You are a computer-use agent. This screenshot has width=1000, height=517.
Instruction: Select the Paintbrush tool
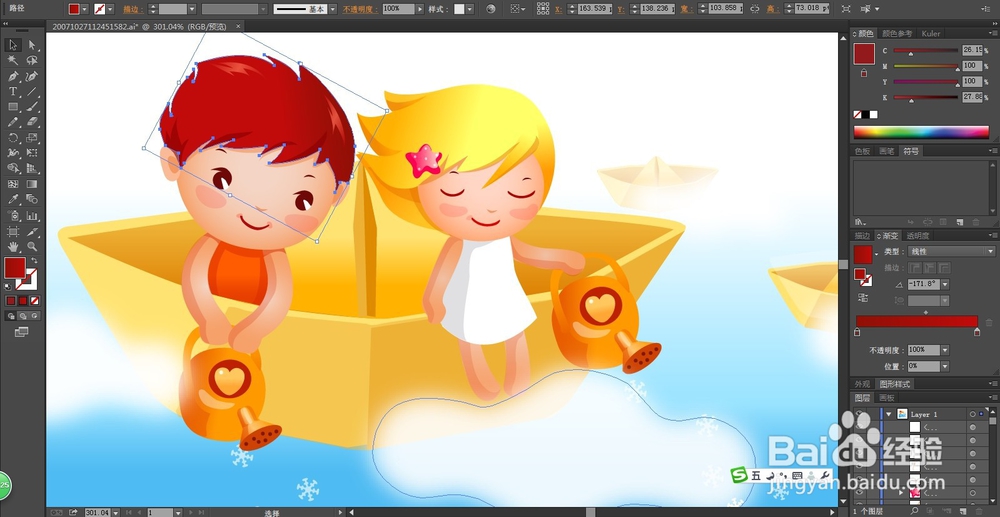[x=32, y=106]
